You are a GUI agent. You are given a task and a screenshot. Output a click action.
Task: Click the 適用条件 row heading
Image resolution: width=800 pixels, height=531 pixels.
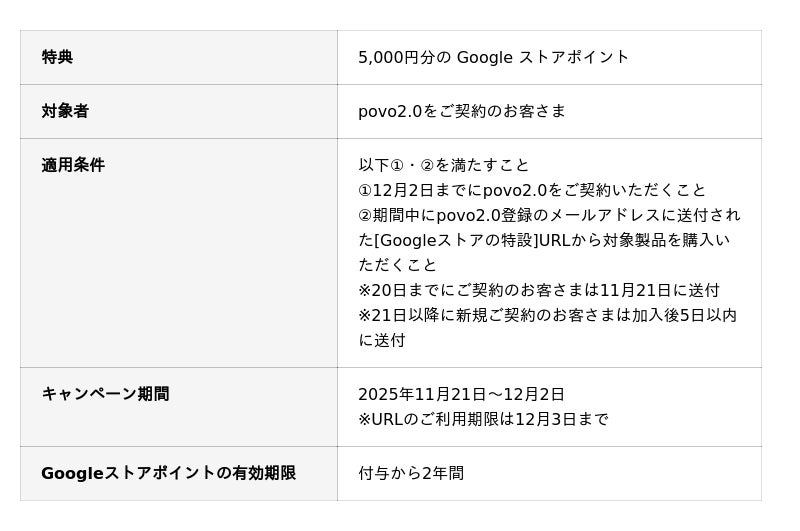(x=73, y=165)
